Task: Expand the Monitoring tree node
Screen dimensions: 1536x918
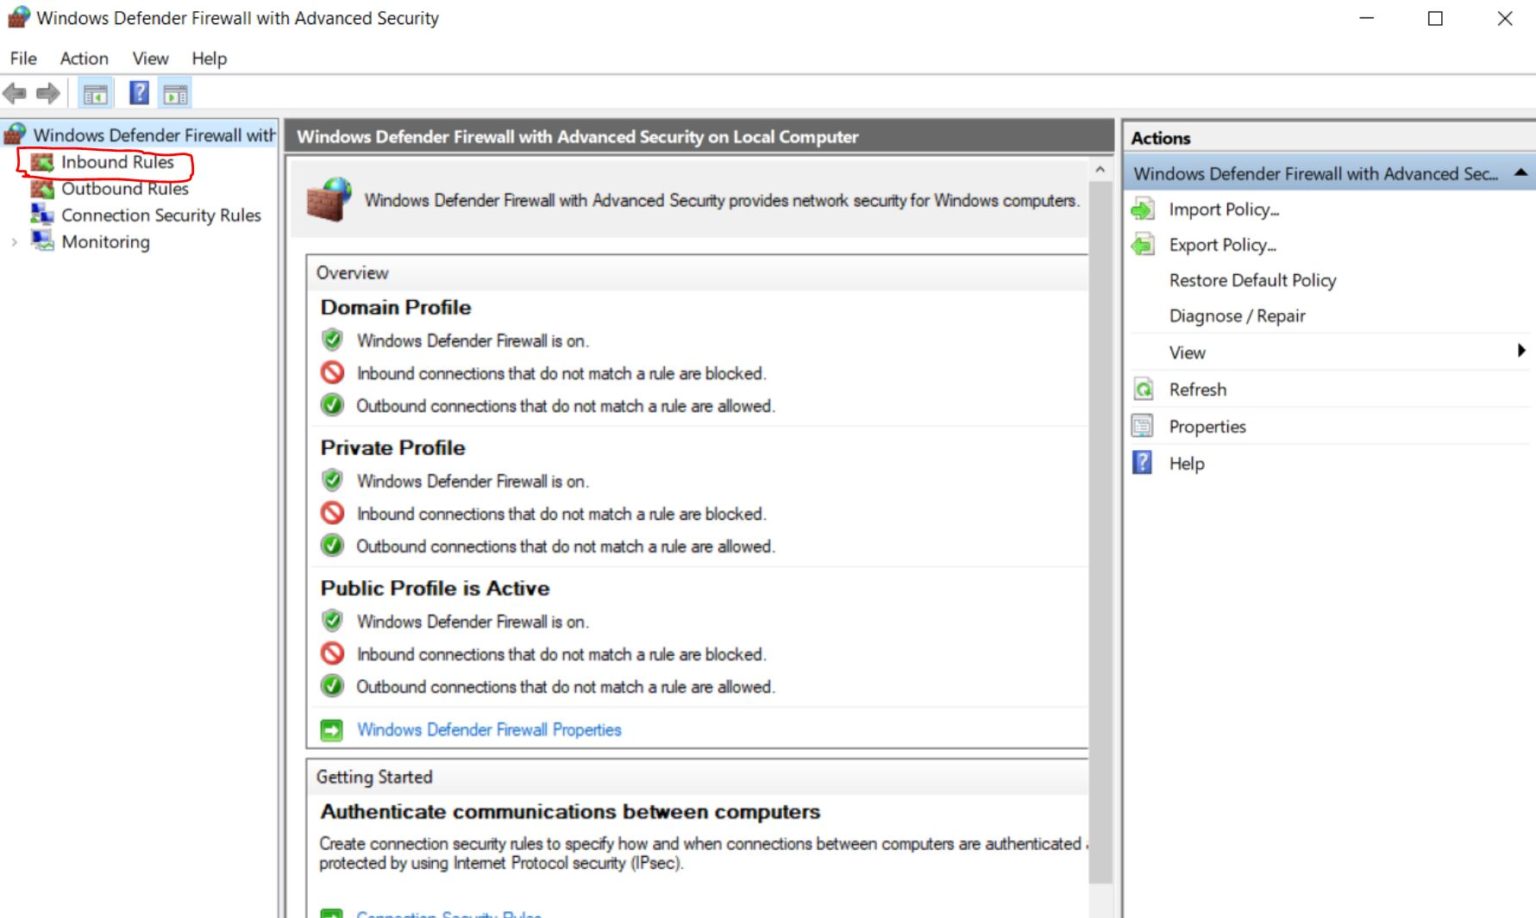Action: tap(14, 242)
